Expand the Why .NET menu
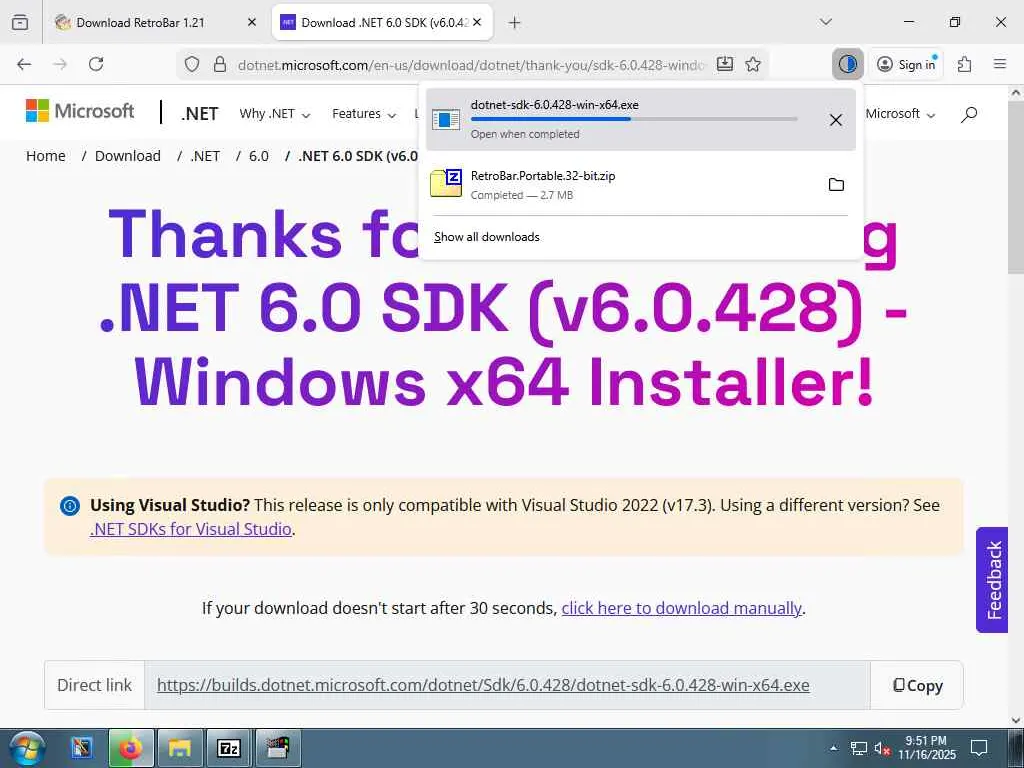 click(x=274, y=114)
